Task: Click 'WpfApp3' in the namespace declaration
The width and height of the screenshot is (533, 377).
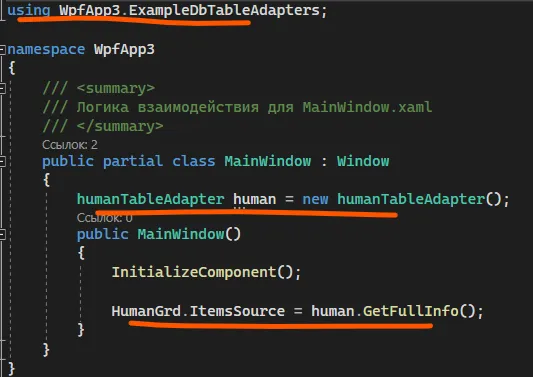Action: click(x=124, y=50)
